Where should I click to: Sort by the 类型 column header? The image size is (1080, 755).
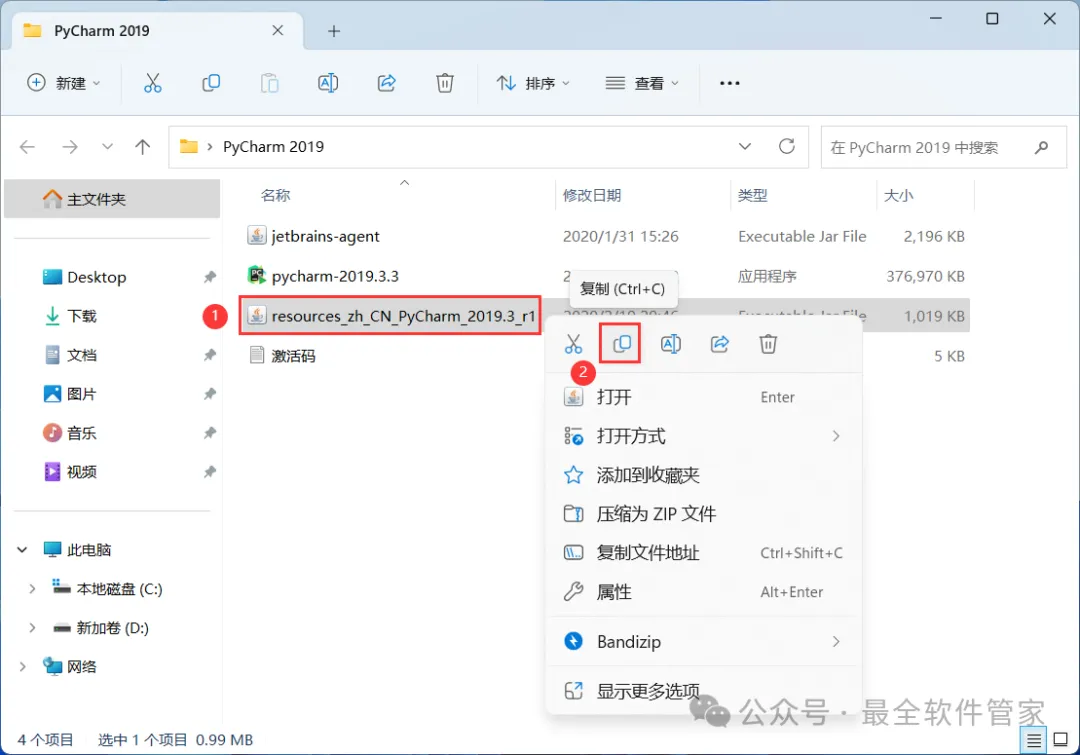(752, 196)
